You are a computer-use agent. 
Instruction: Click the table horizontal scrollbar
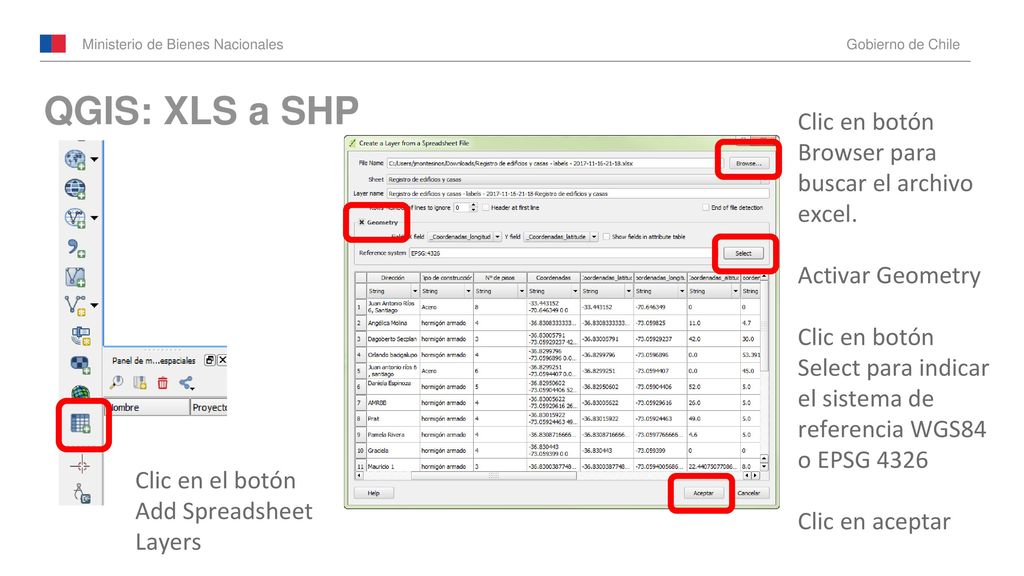[x=559, y=475]
